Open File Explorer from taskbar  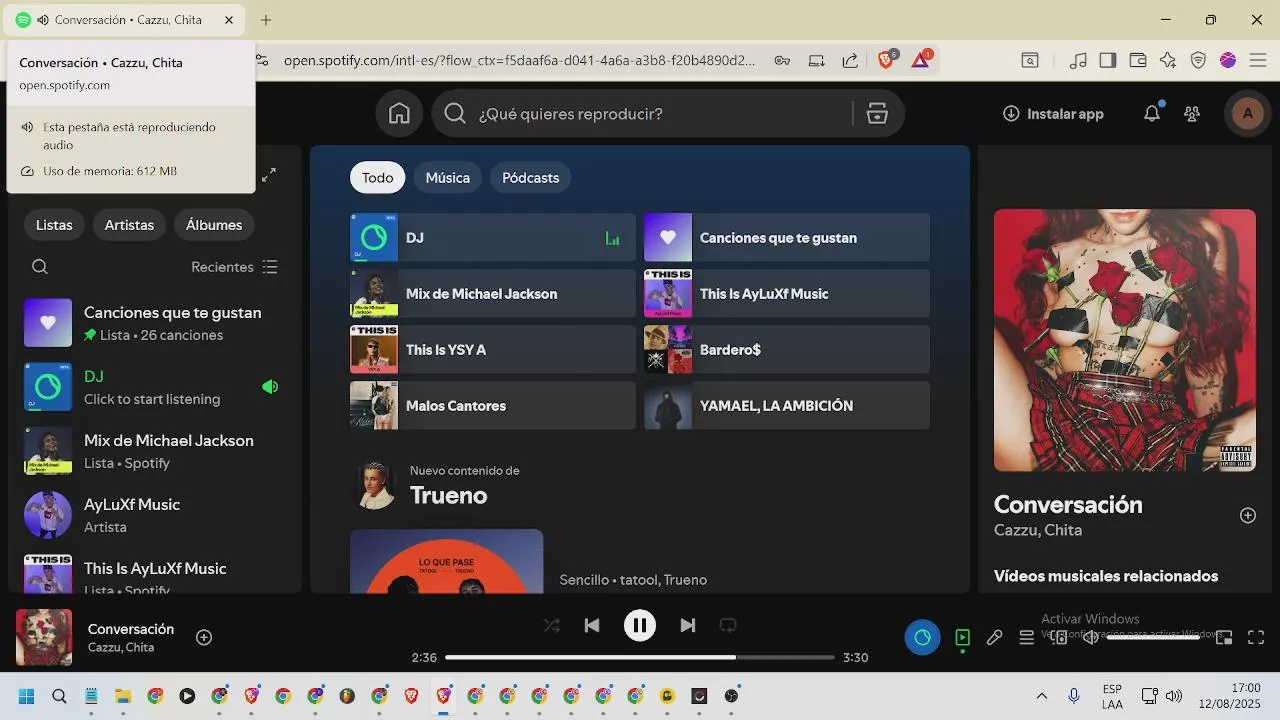click(x=123, y=696)
